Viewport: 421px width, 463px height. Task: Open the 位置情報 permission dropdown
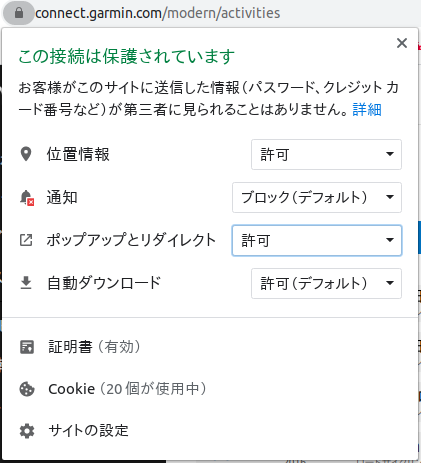326,155
